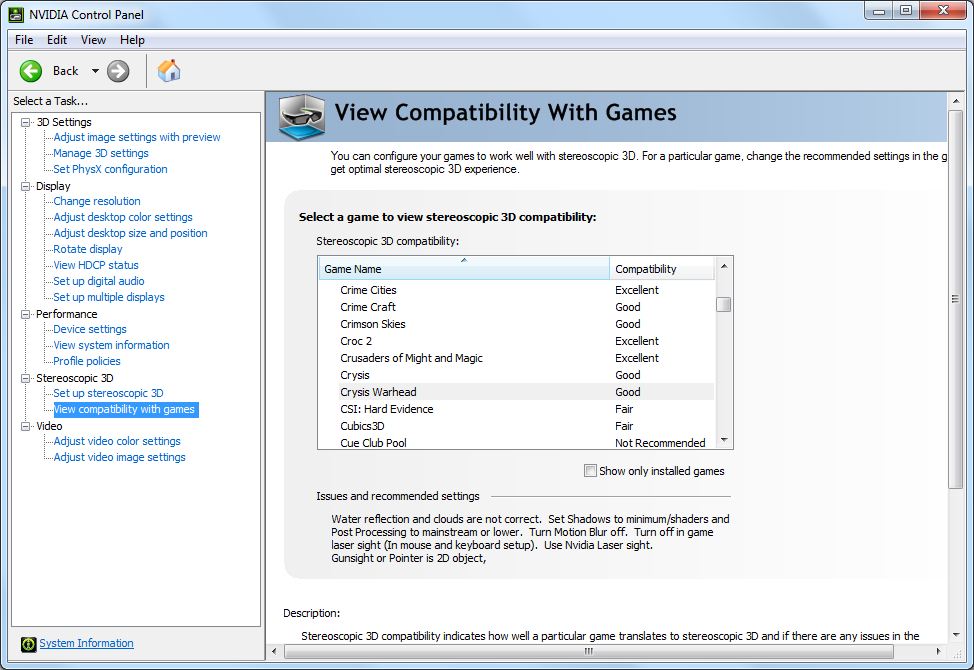The height and width of the screenshot is (670, 974).
Task: Select View compatibility with games
Action: 125,409
